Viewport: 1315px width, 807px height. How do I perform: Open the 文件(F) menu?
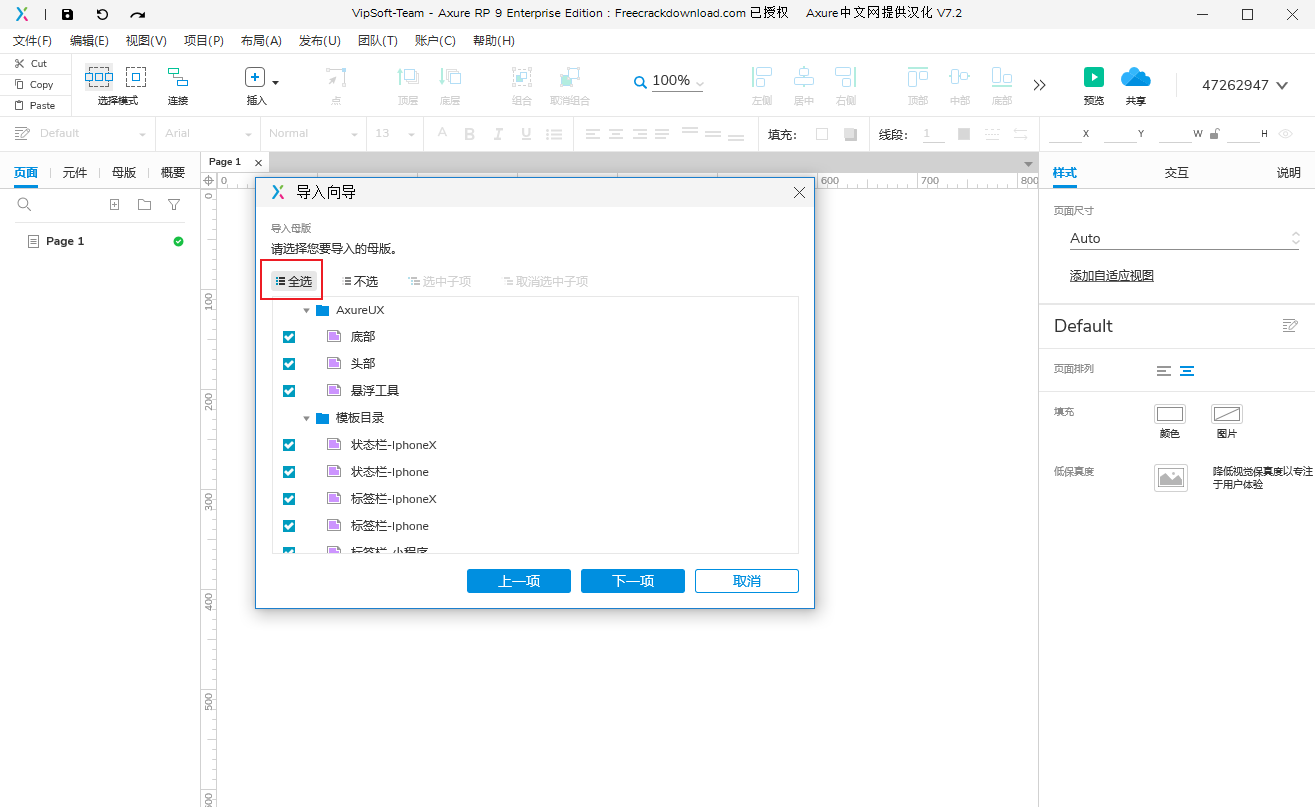(33, 41)
